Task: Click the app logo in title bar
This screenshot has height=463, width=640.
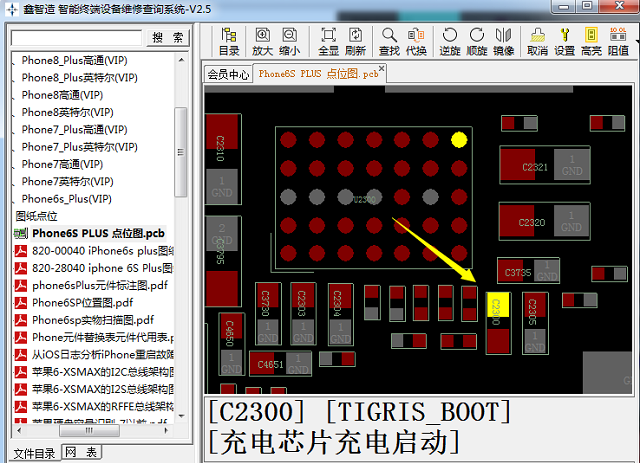Action: (12, 9)
